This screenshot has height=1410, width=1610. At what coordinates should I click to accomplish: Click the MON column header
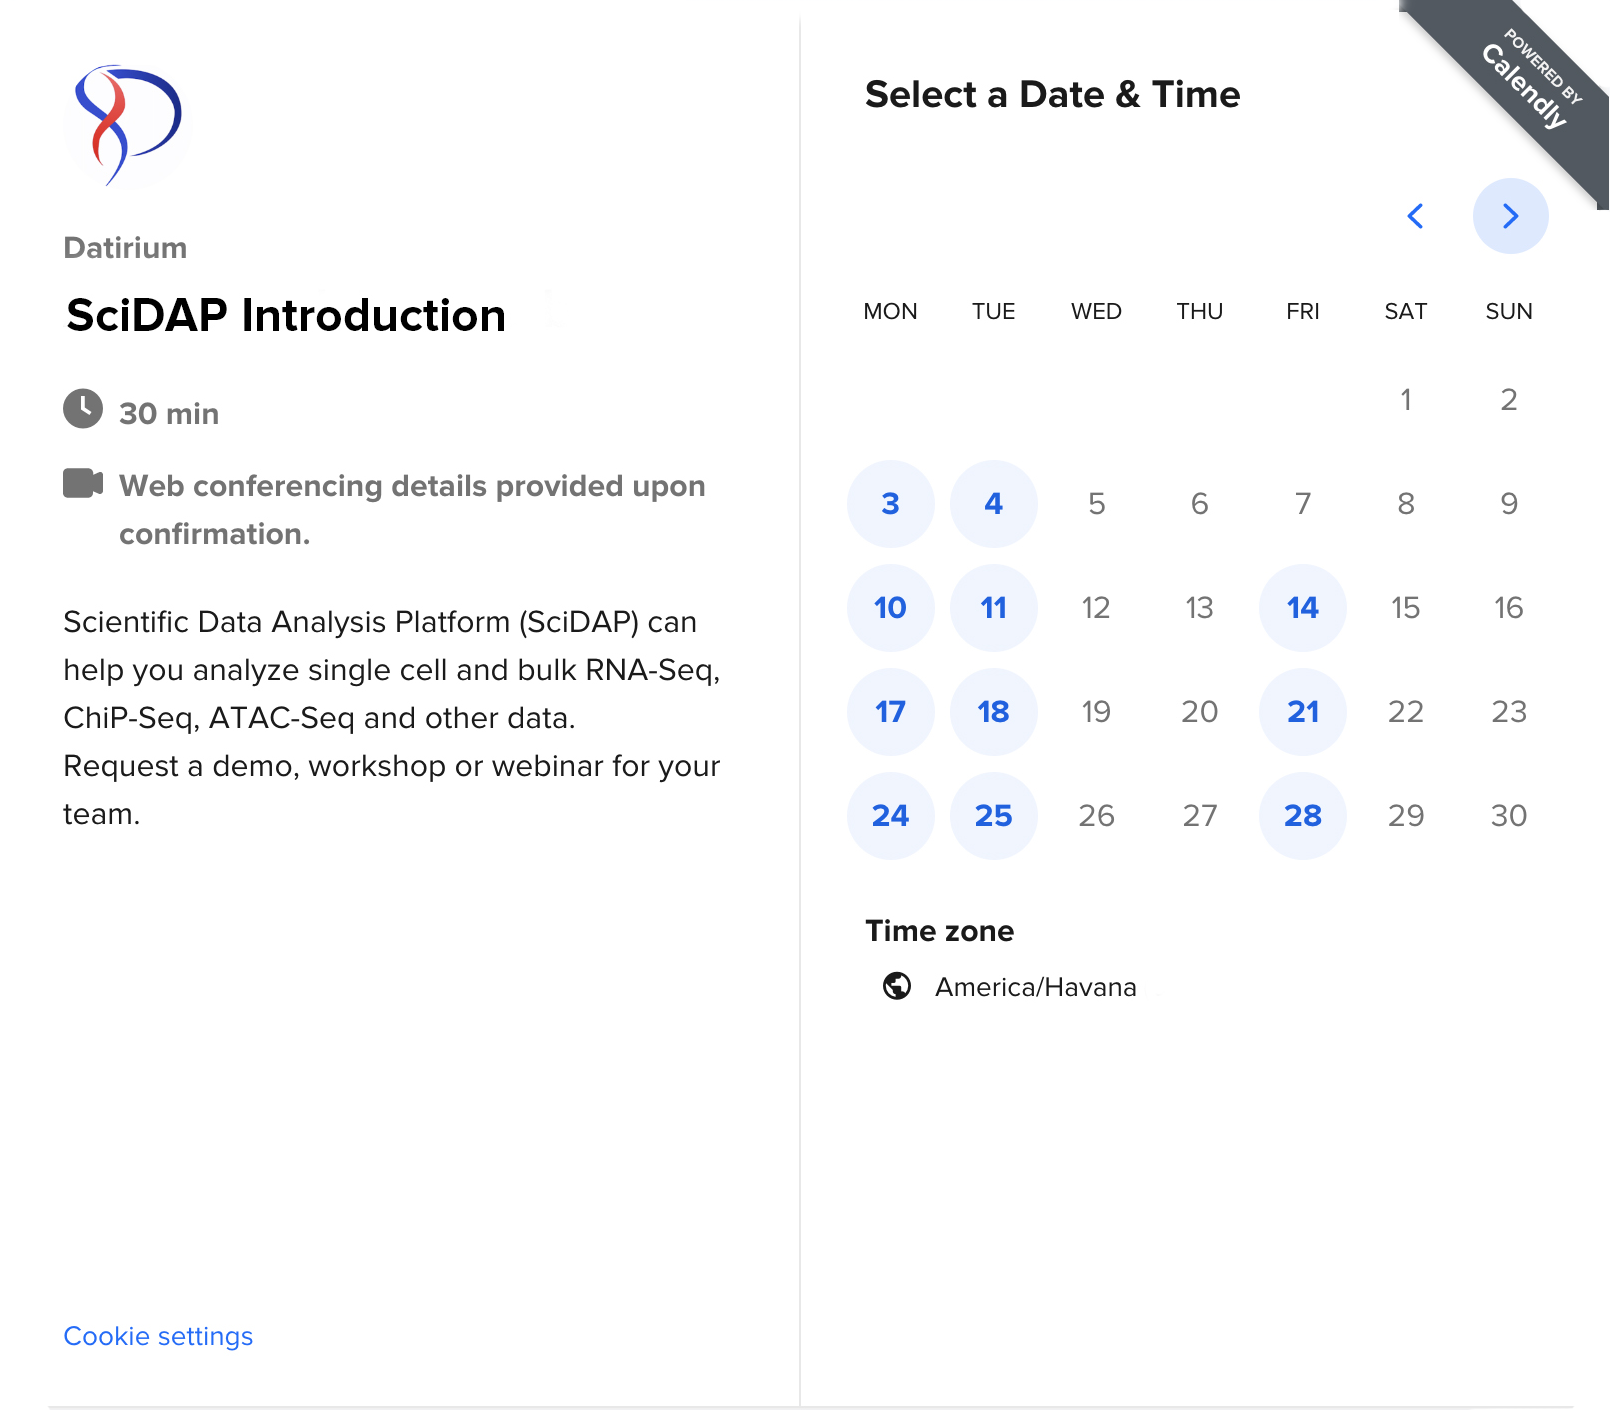tap(889, 311)
